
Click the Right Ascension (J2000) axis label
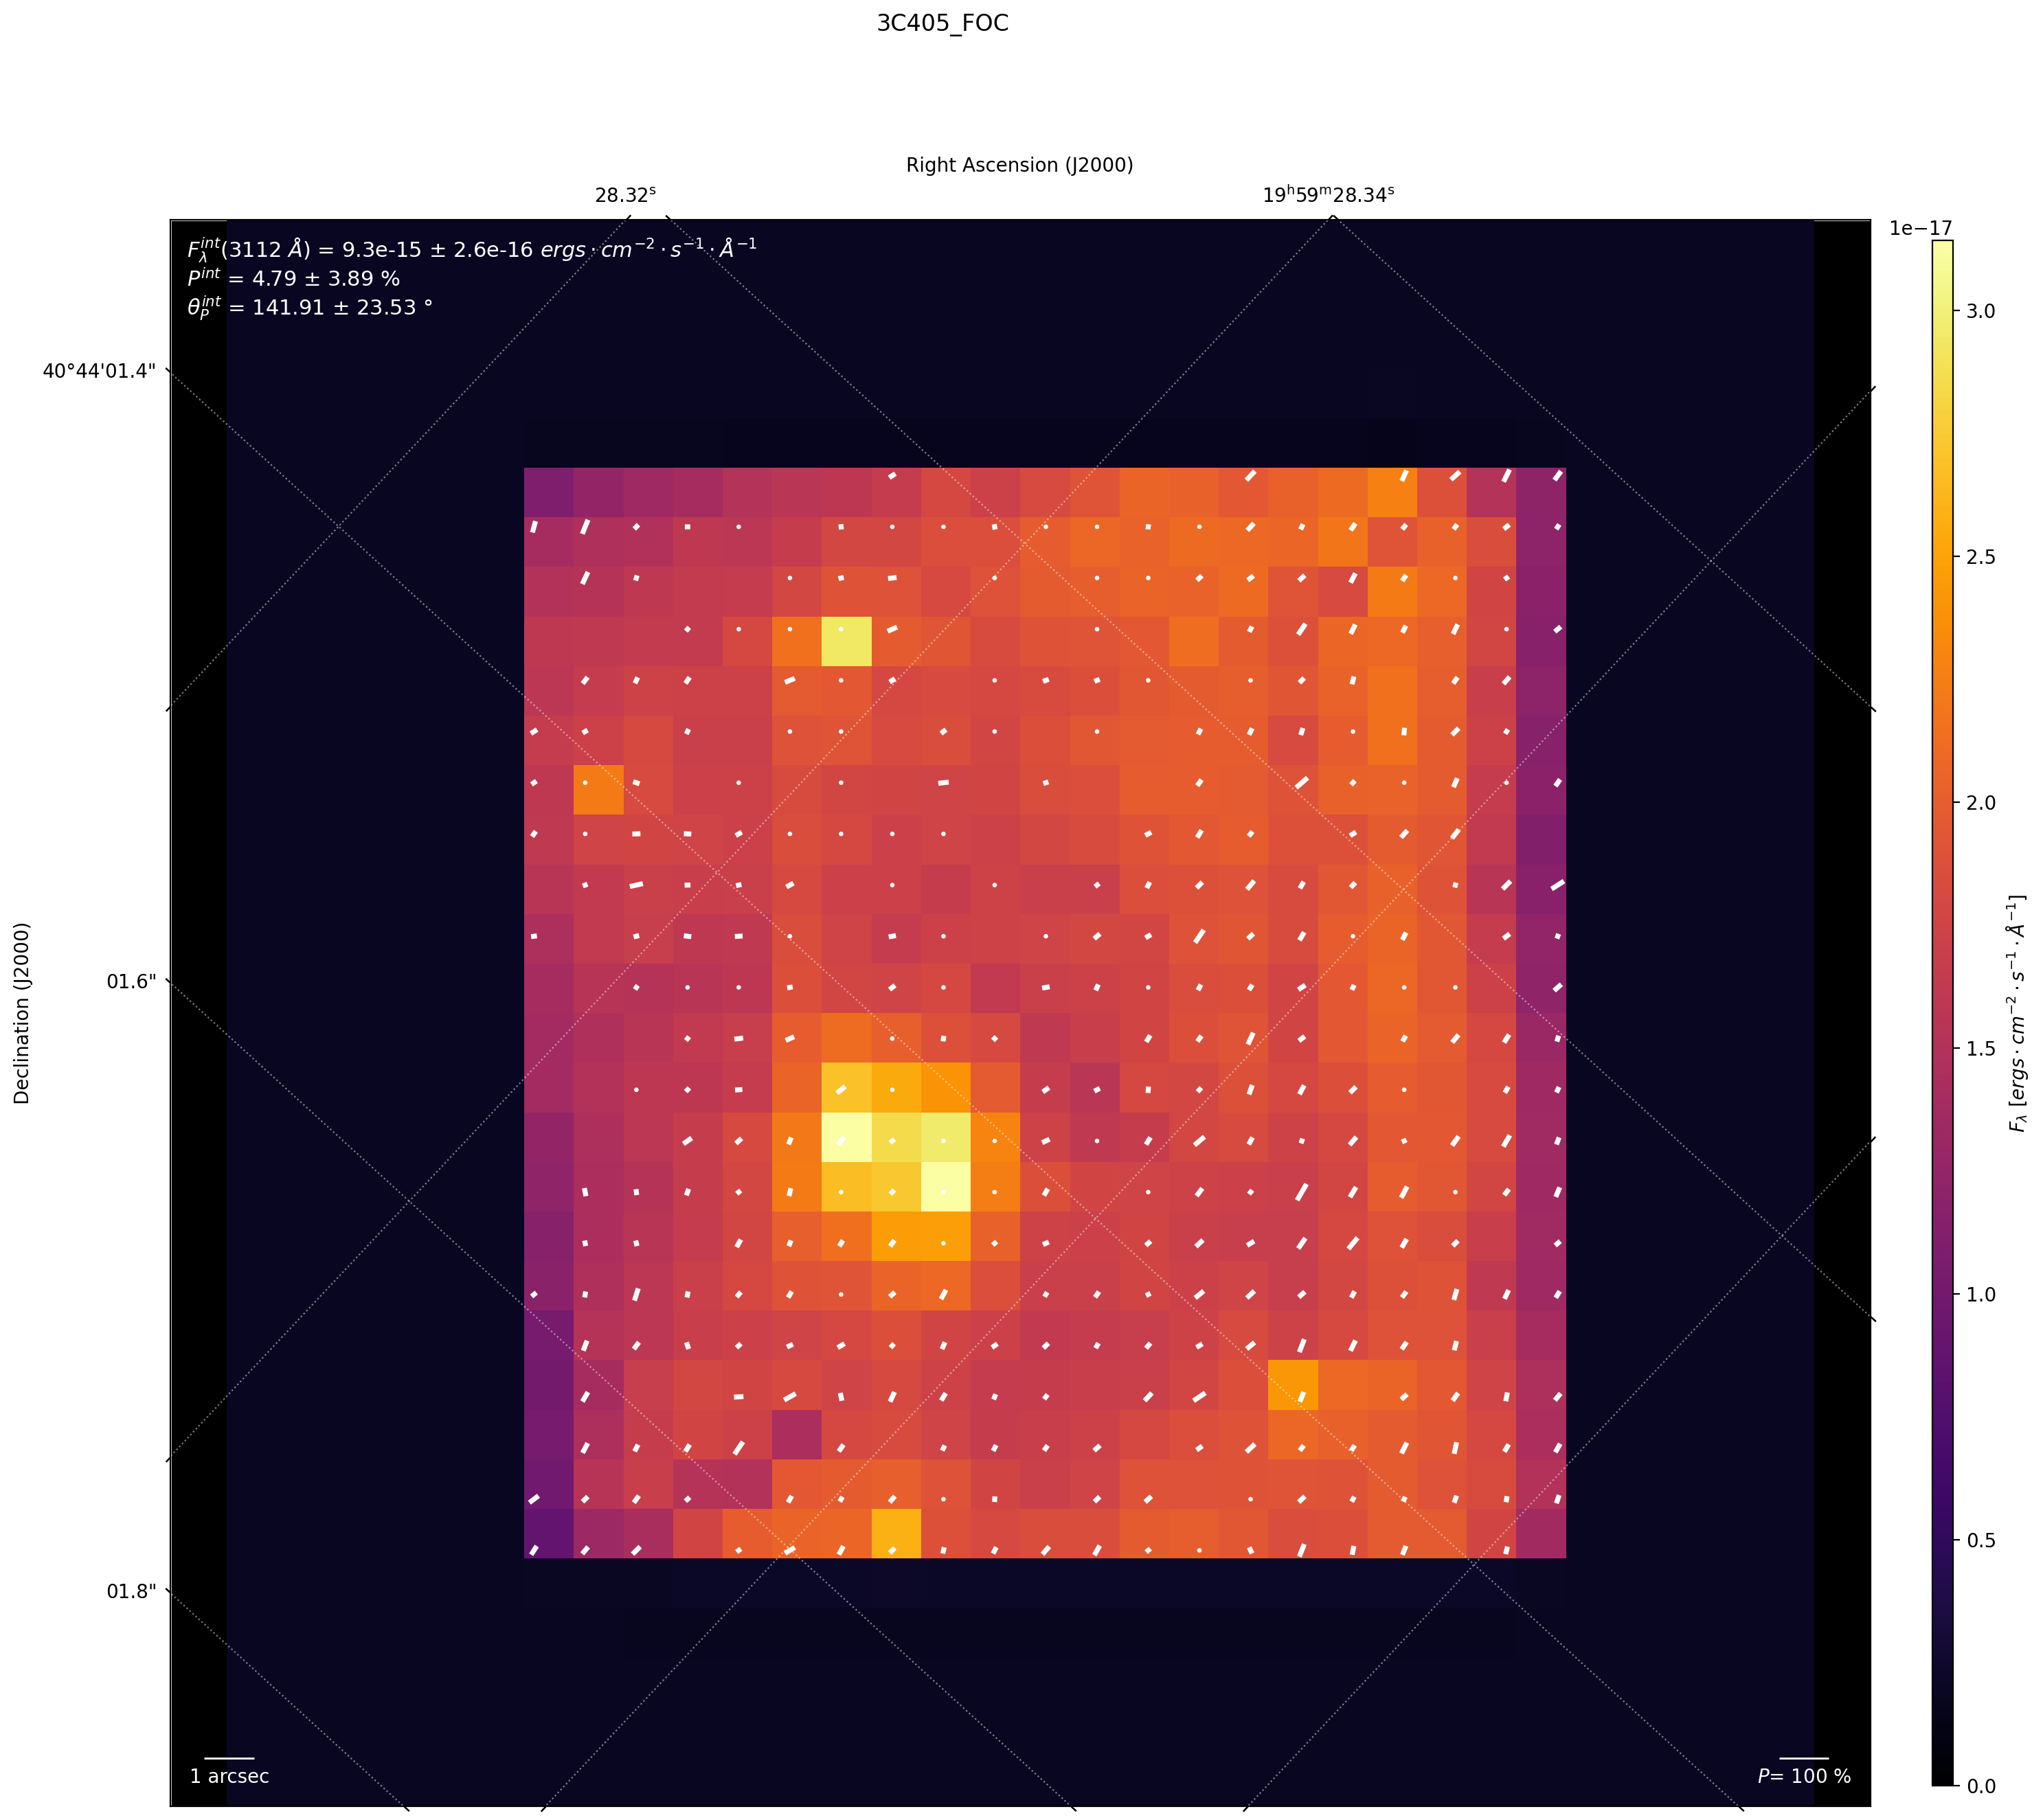click(1019, 165)
